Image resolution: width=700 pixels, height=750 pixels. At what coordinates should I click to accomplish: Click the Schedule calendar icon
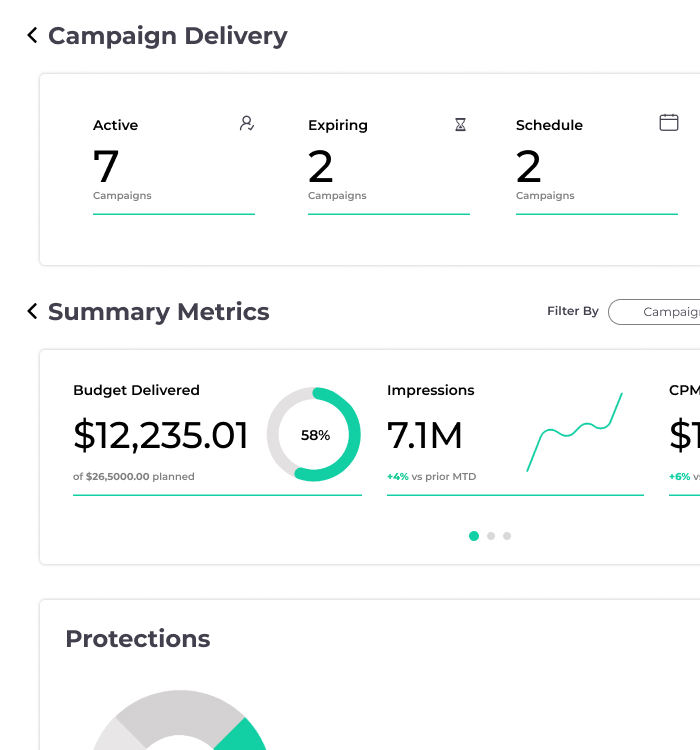coord(668,122)
